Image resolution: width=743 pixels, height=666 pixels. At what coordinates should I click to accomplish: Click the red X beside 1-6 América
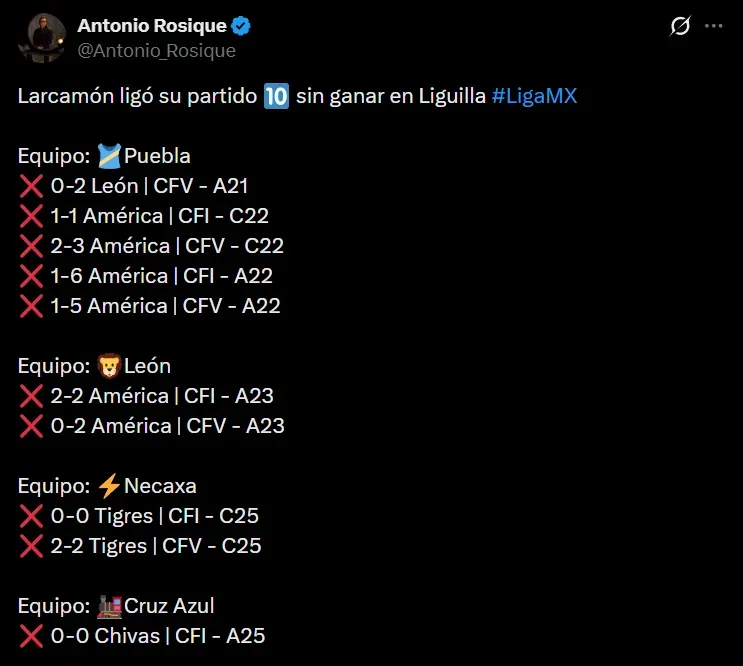pos(31,276)
